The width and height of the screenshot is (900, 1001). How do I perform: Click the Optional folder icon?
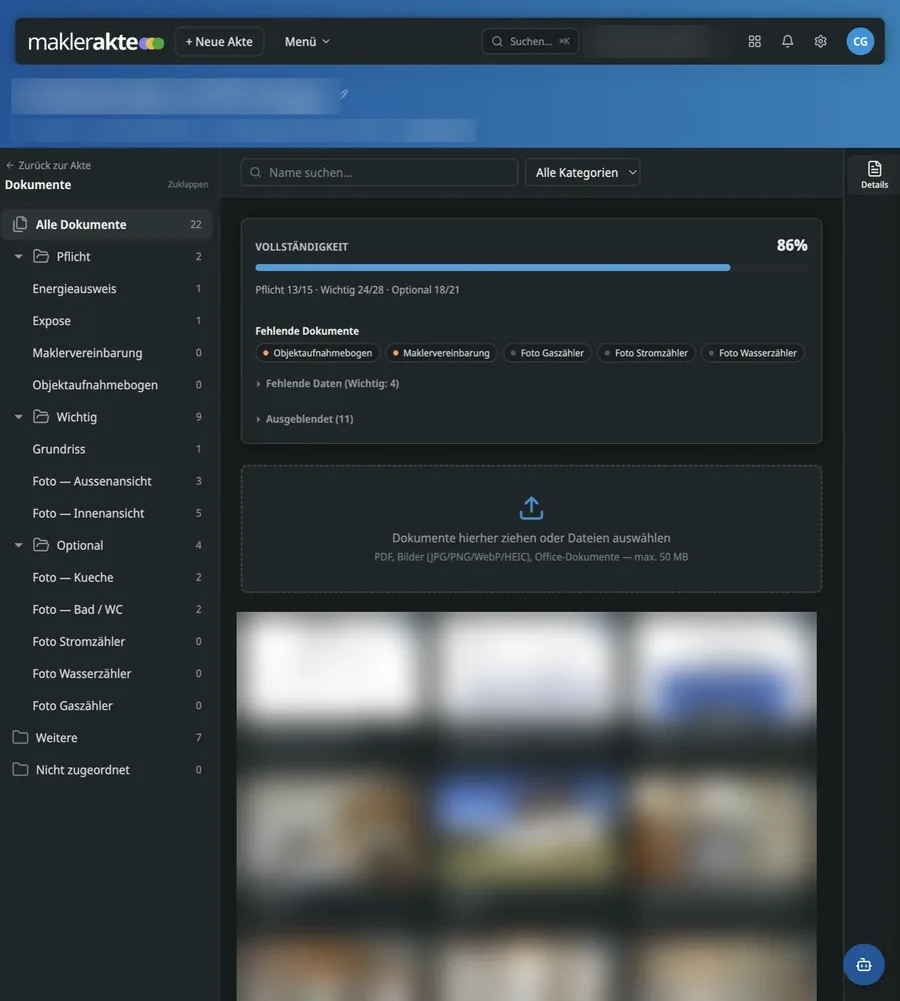point(41,545)
